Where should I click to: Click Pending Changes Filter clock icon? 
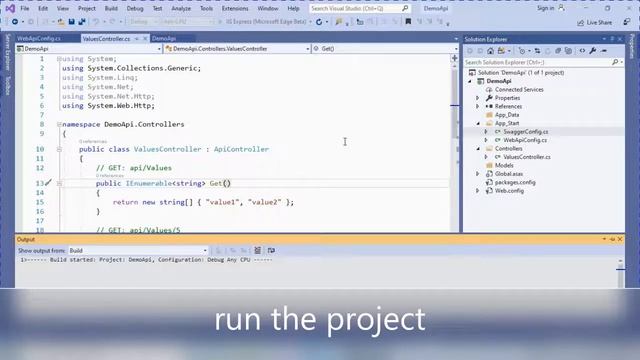tap(522, 51)
